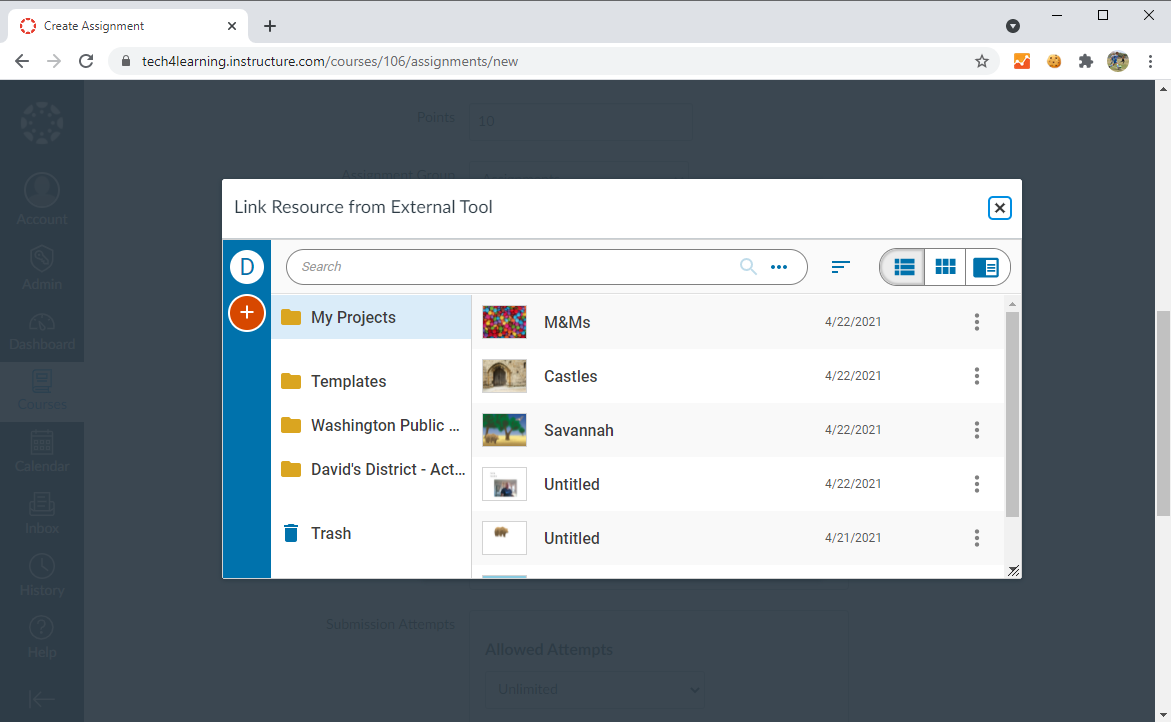This screenshot has height=722, width=1171.
Task: Open Chrome profile avatar
Action: 1117,61
